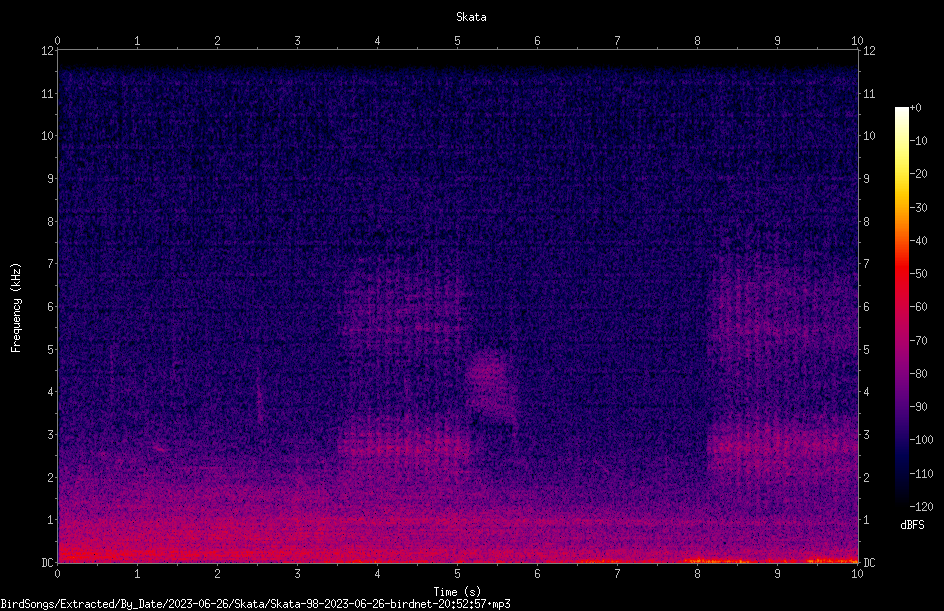Image resolution: width=944 pixels, height=611 pixels.
Task: Click the "5" tick on the right frequency axis
Action: tap(866, 349)
